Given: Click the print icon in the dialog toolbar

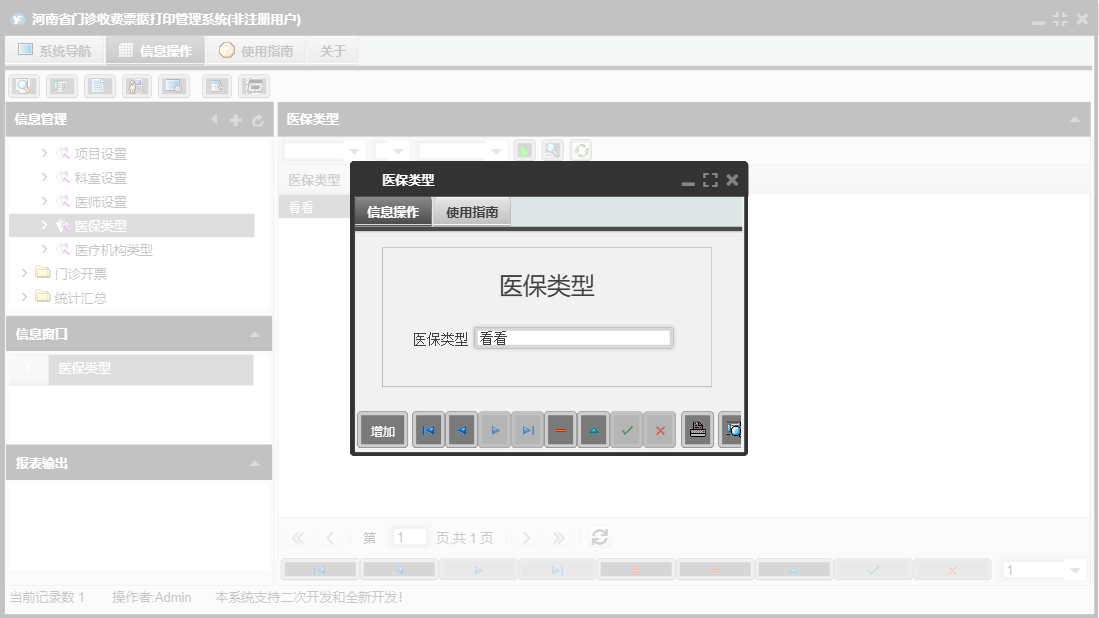Looking at the screenshot, I should pos(697,430).
